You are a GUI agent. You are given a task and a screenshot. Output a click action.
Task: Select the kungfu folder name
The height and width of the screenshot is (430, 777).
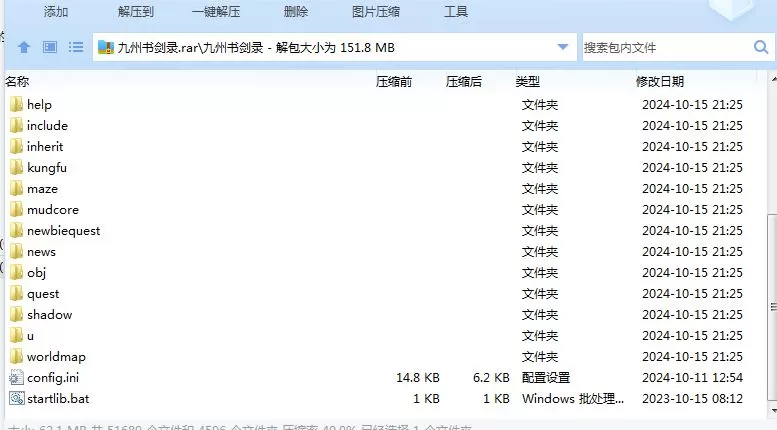pos(47,167)
